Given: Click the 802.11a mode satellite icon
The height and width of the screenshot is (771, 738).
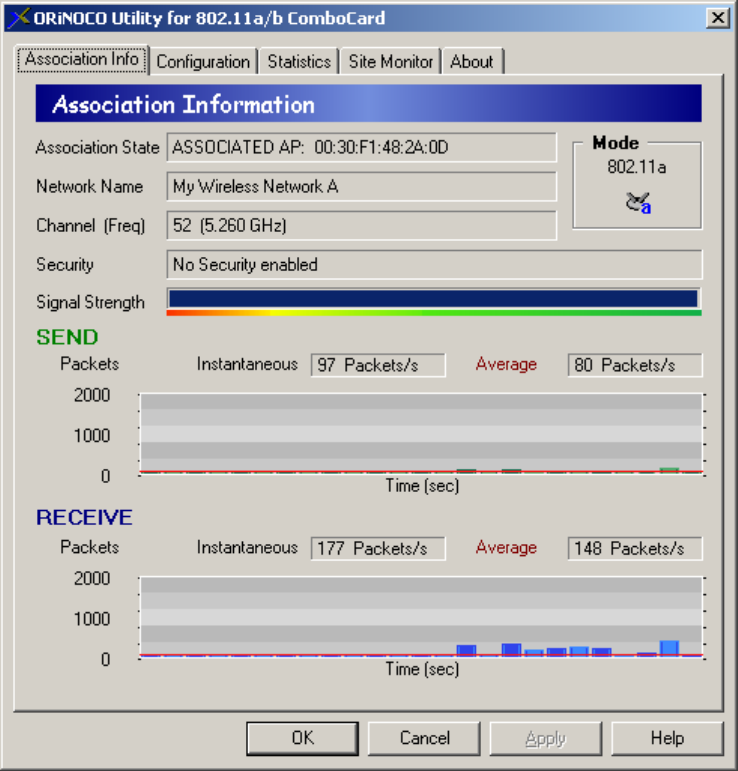Looking at the screenshot, I should coord(638,203).
